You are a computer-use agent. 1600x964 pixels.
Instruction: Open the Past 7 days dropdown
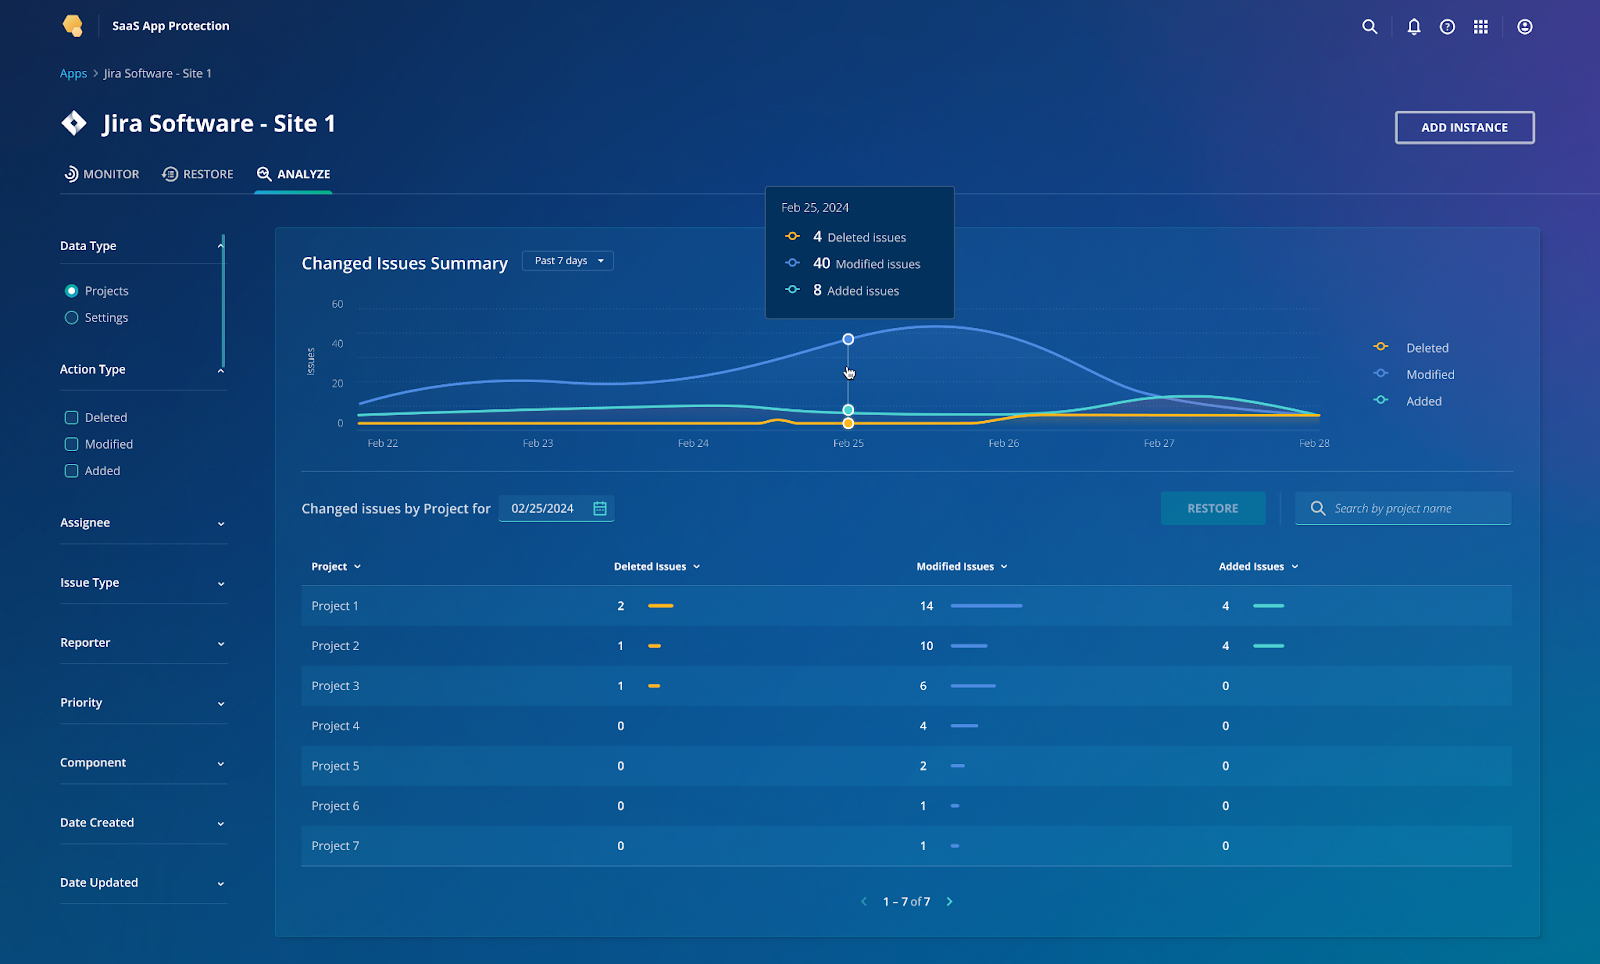(x=568, y=261)
